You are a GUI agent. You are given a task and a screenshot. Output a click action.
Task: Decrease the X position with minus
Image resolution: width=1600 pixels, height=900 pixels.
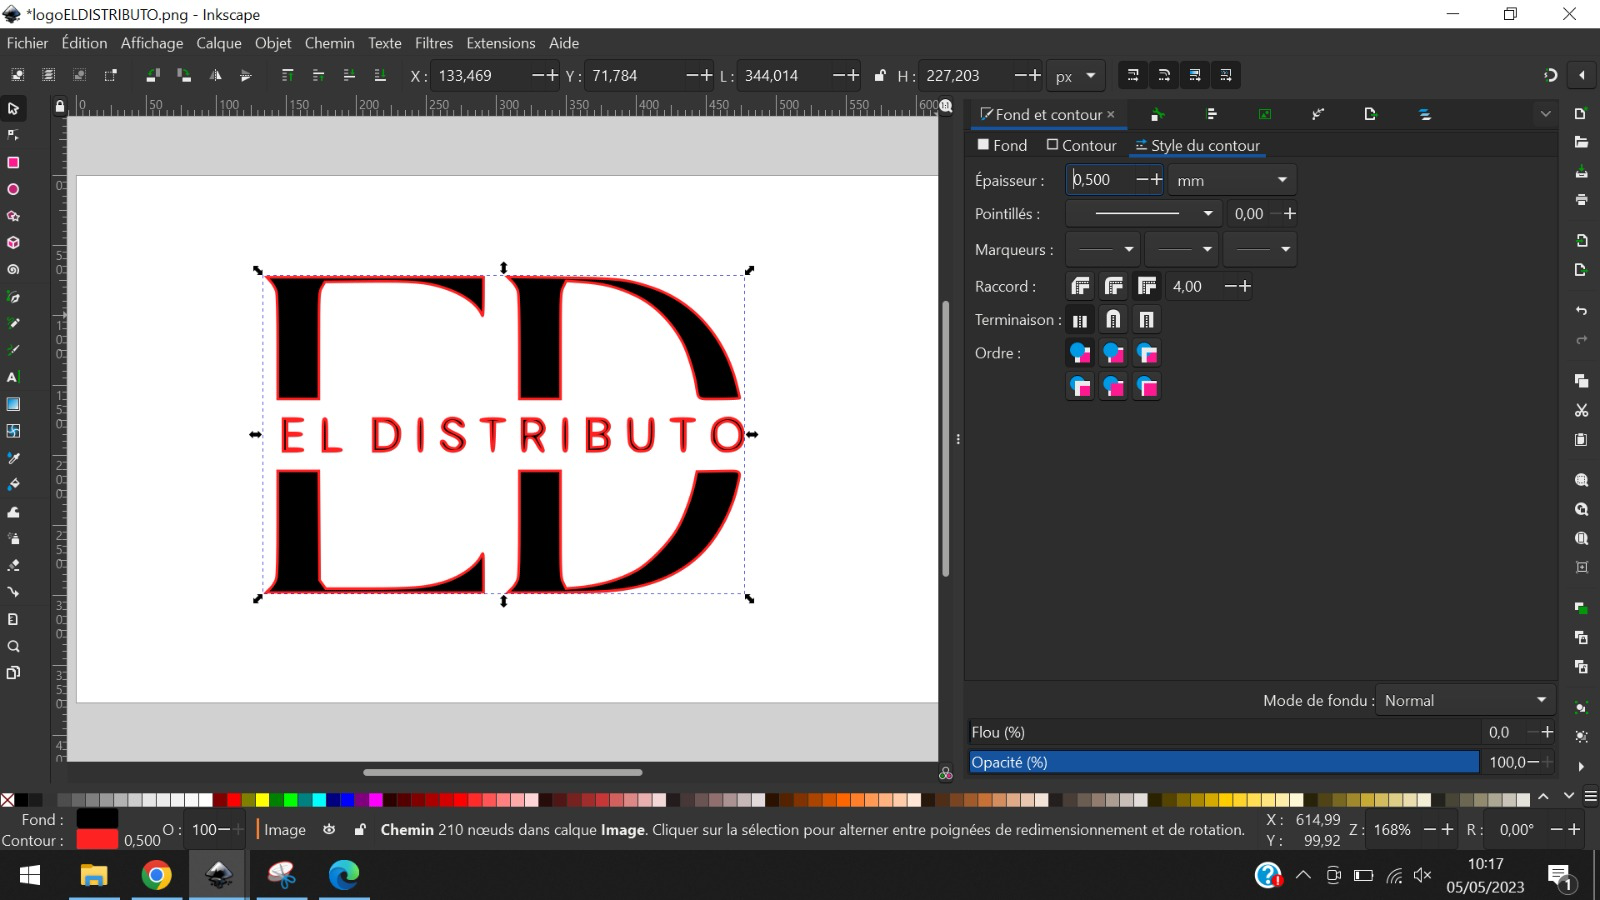click(x=539, y=76)
